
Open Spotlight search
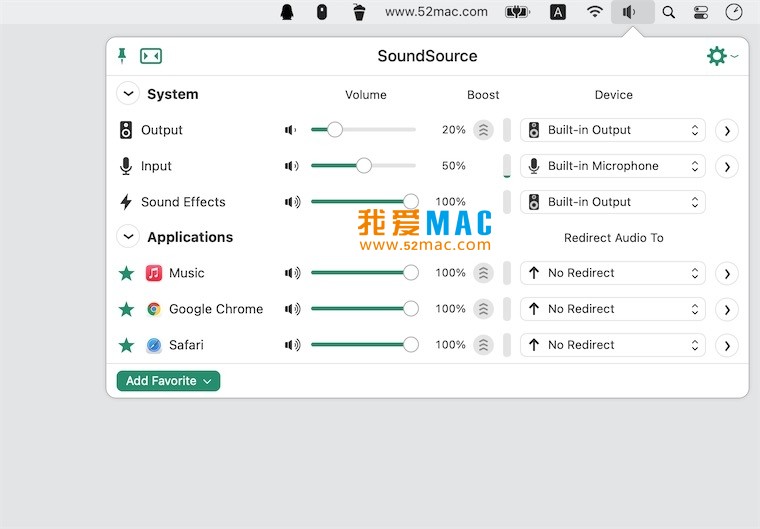click(x=669, y=12)
